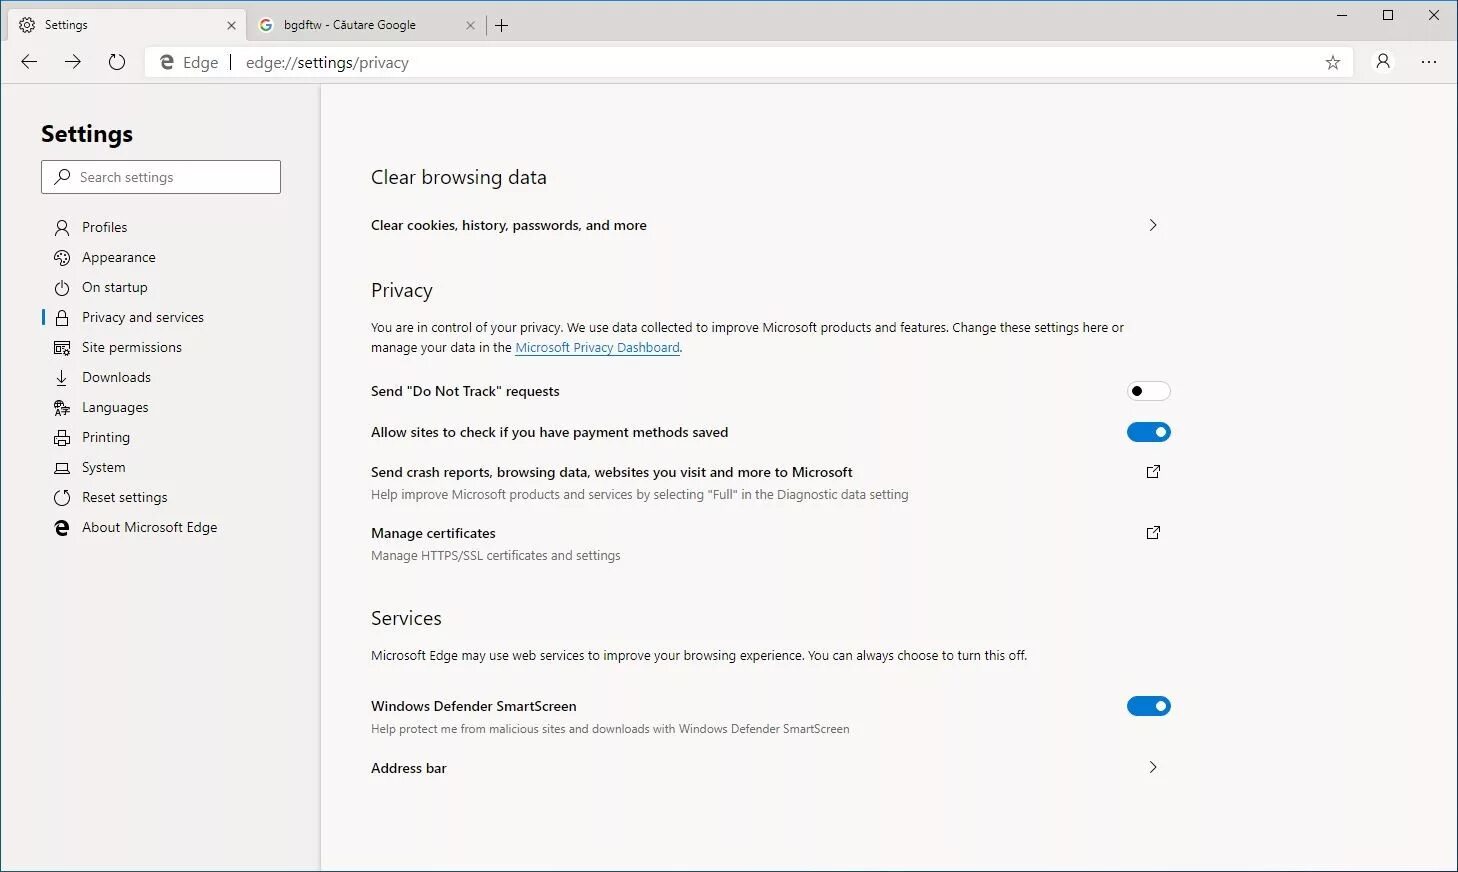Click the Downloads arrow icon
This screenshot has width=1458, height=872.
click(x=62, y=378)
